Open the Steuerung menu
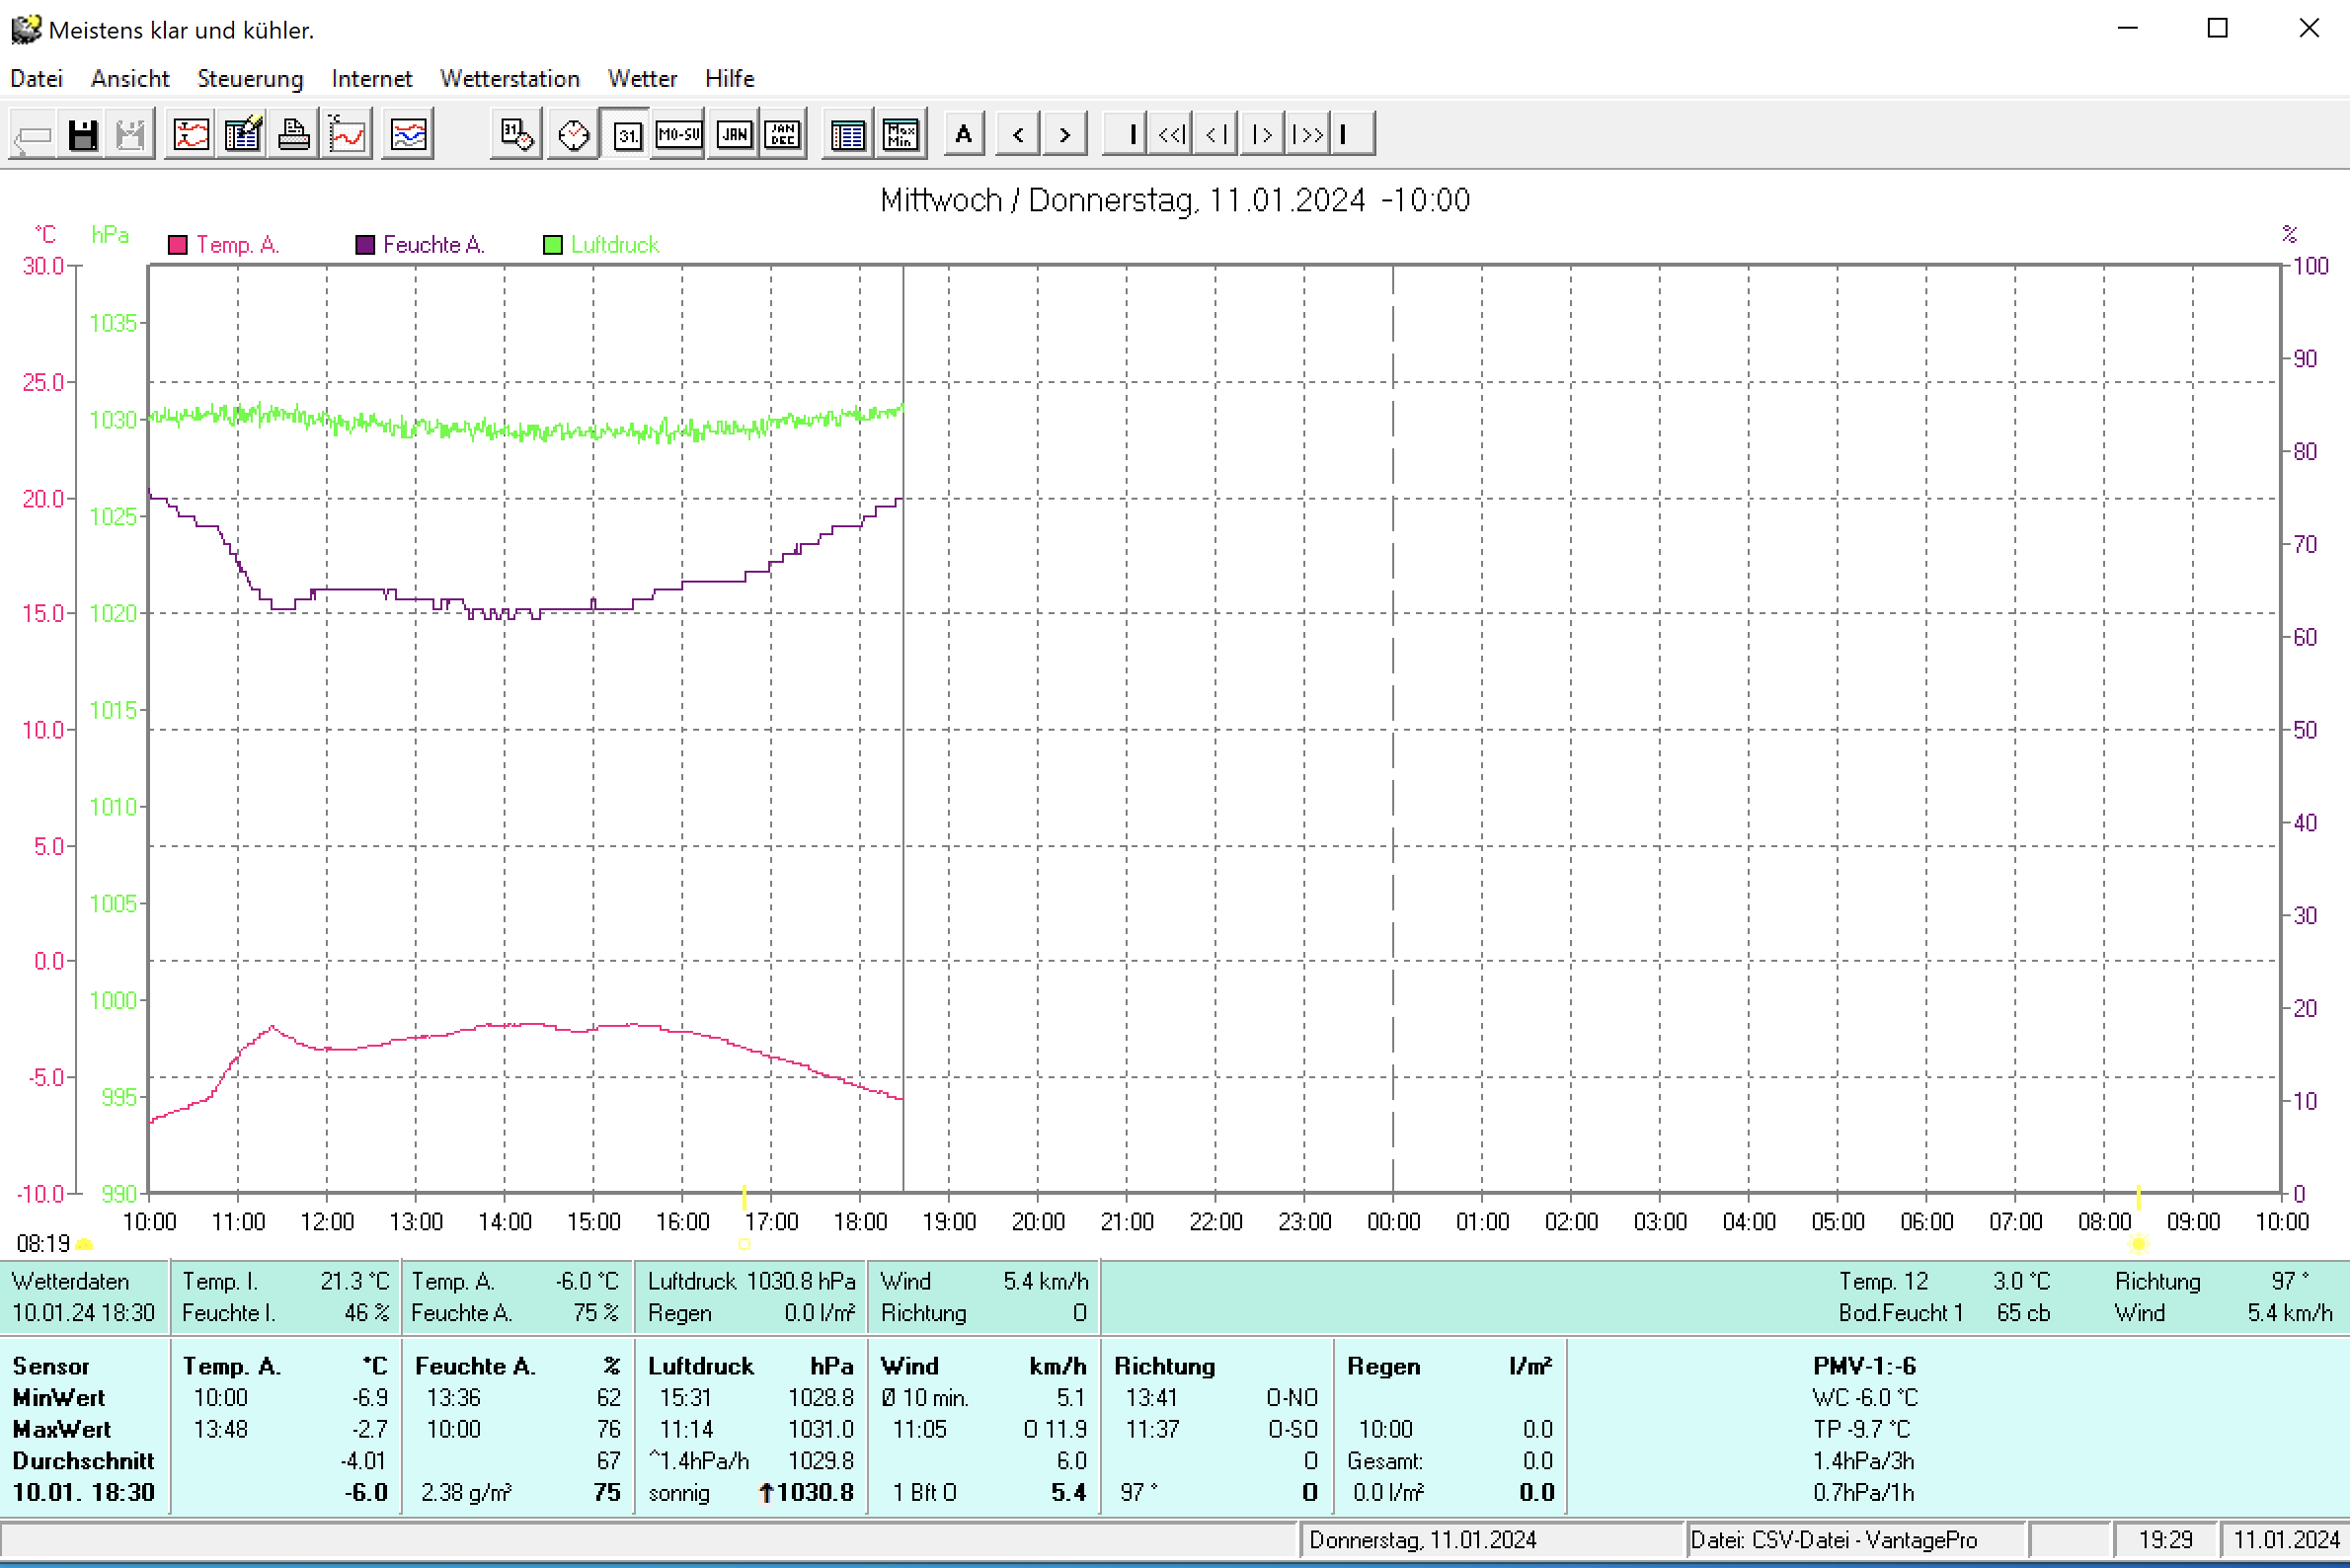Screen dimensions: 2350x1568 coord(249,78)
